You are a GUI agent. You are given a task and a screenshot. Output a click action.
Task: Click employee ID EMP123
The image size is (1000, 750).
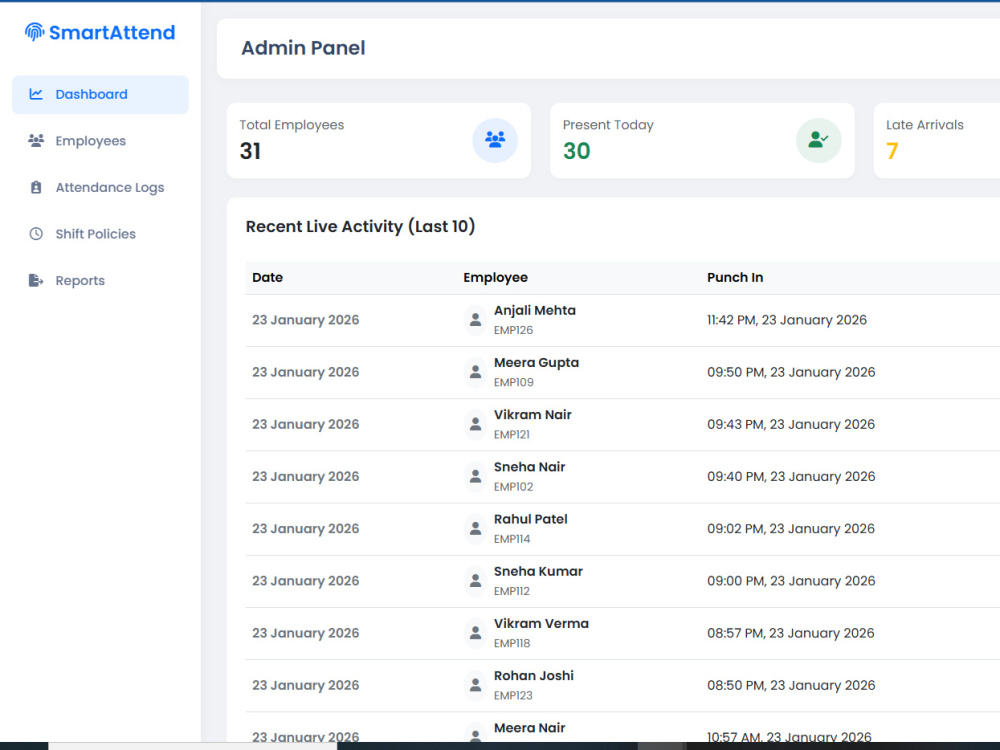513,696
